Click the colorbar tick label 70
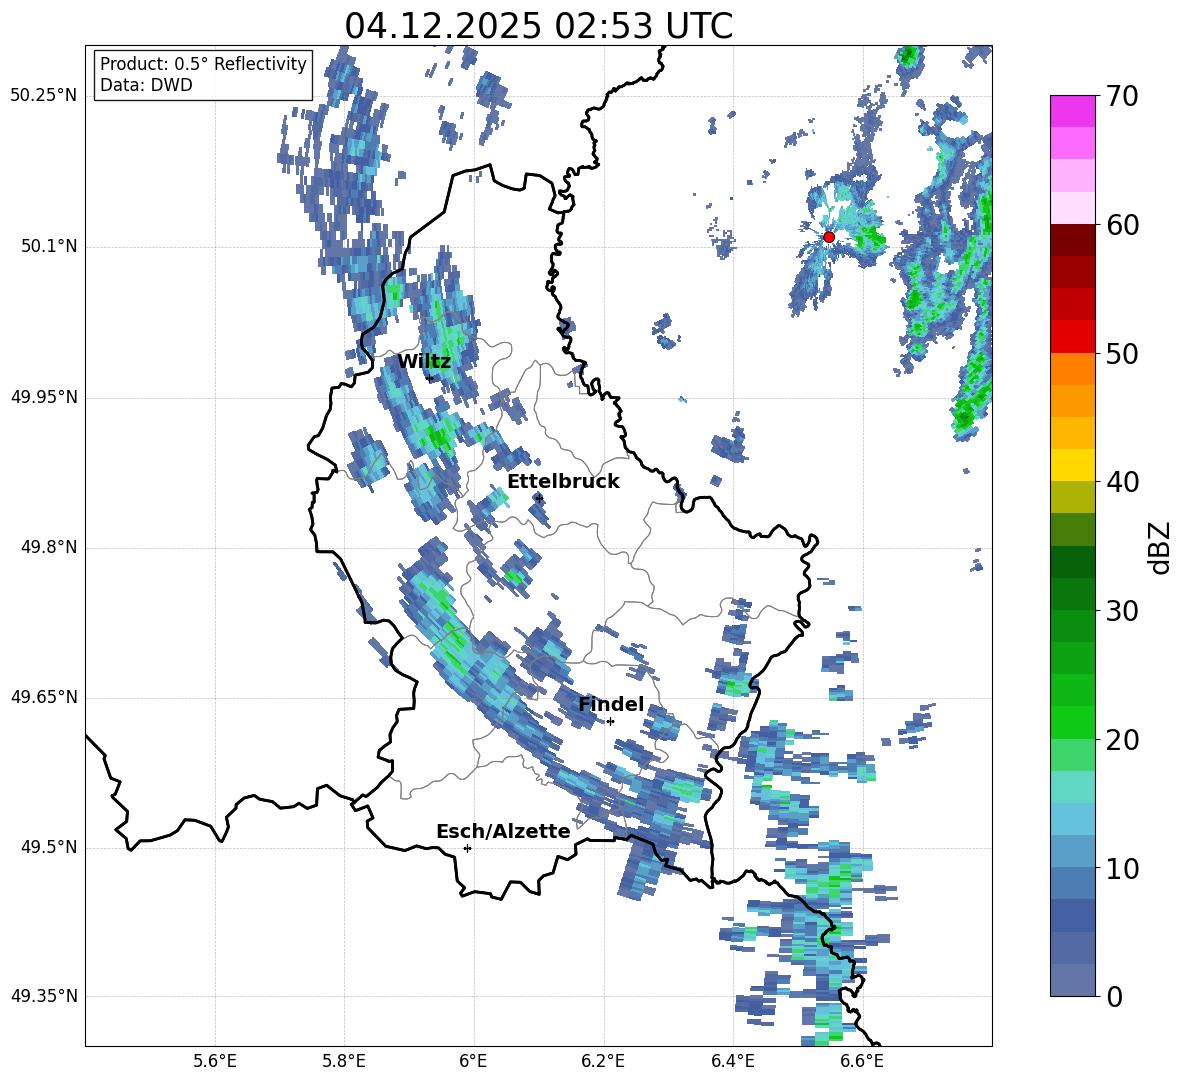This screenshot has width=1184, height=1081. 1122,97
